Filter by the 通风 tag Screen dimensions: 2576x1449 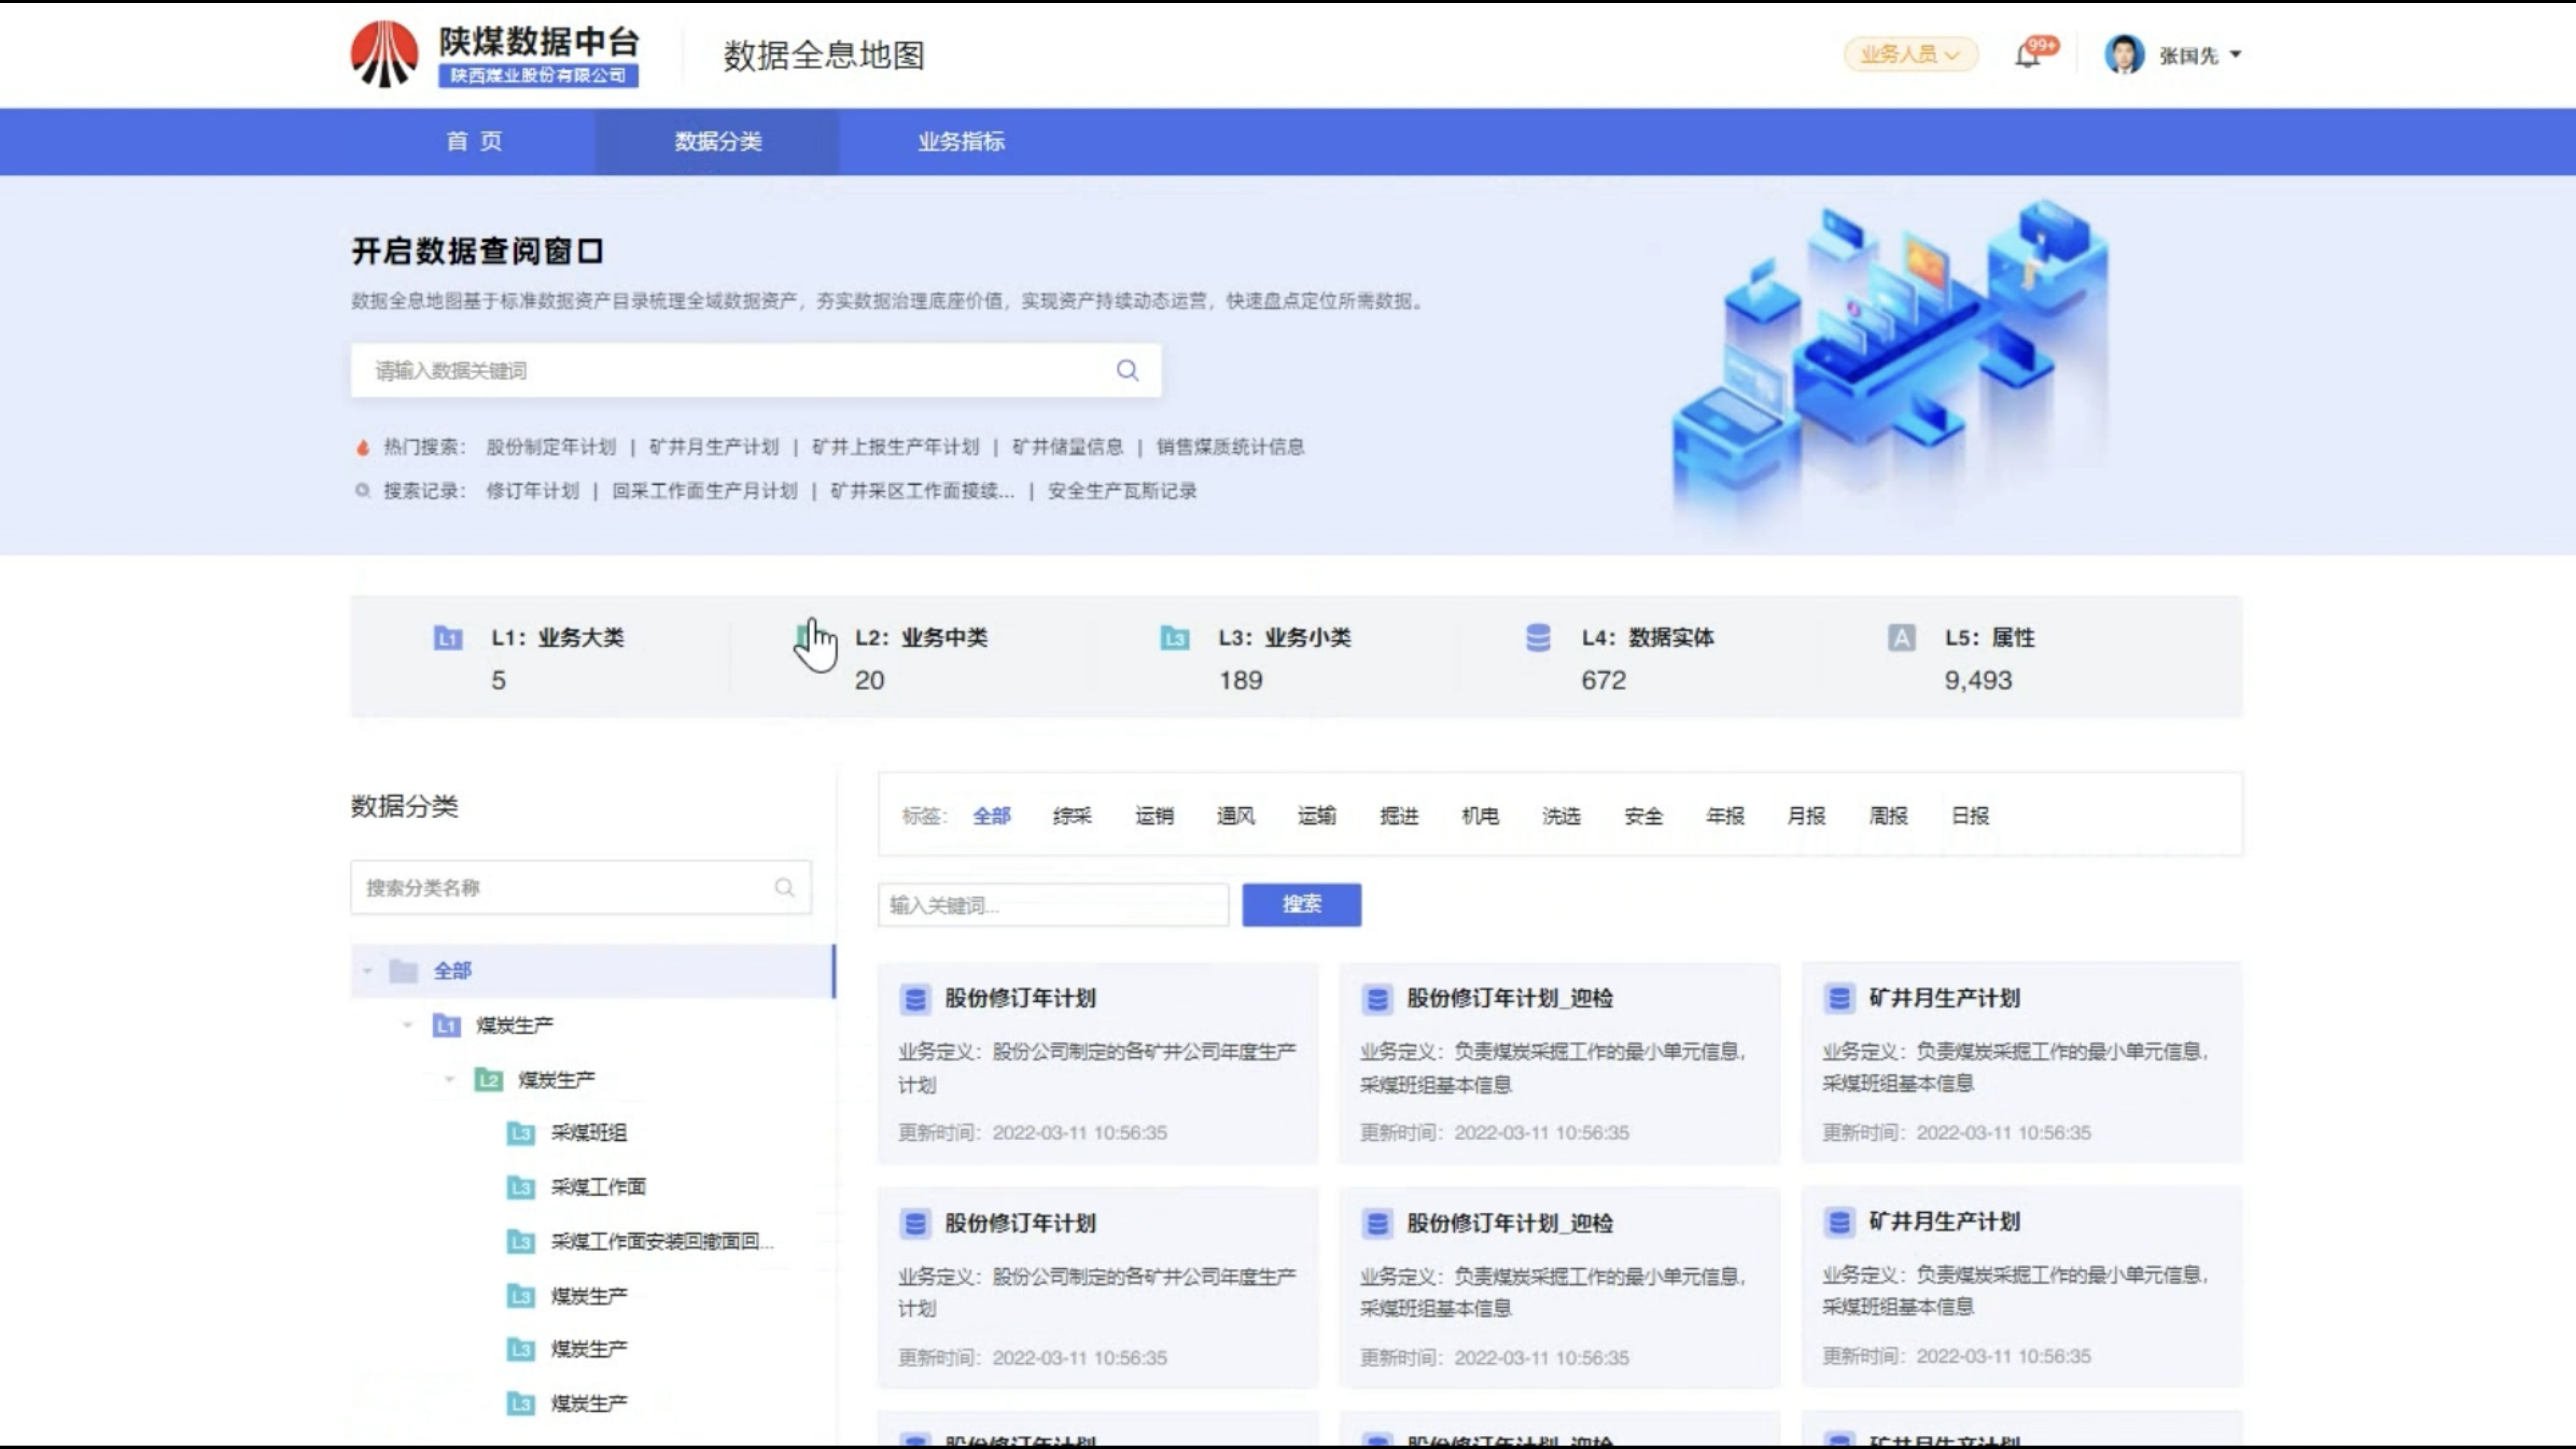pos(1236,816)
